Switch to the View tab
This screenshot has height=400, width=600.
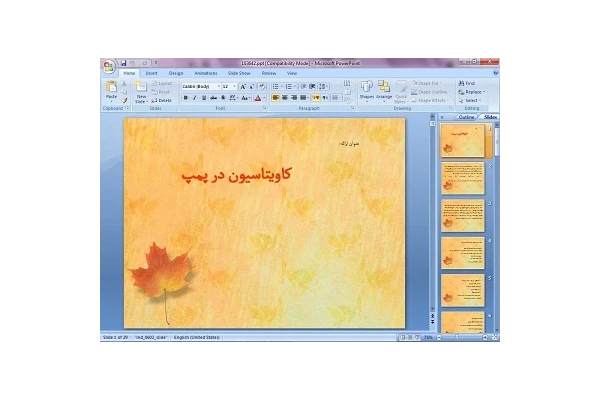coord(292,73)
